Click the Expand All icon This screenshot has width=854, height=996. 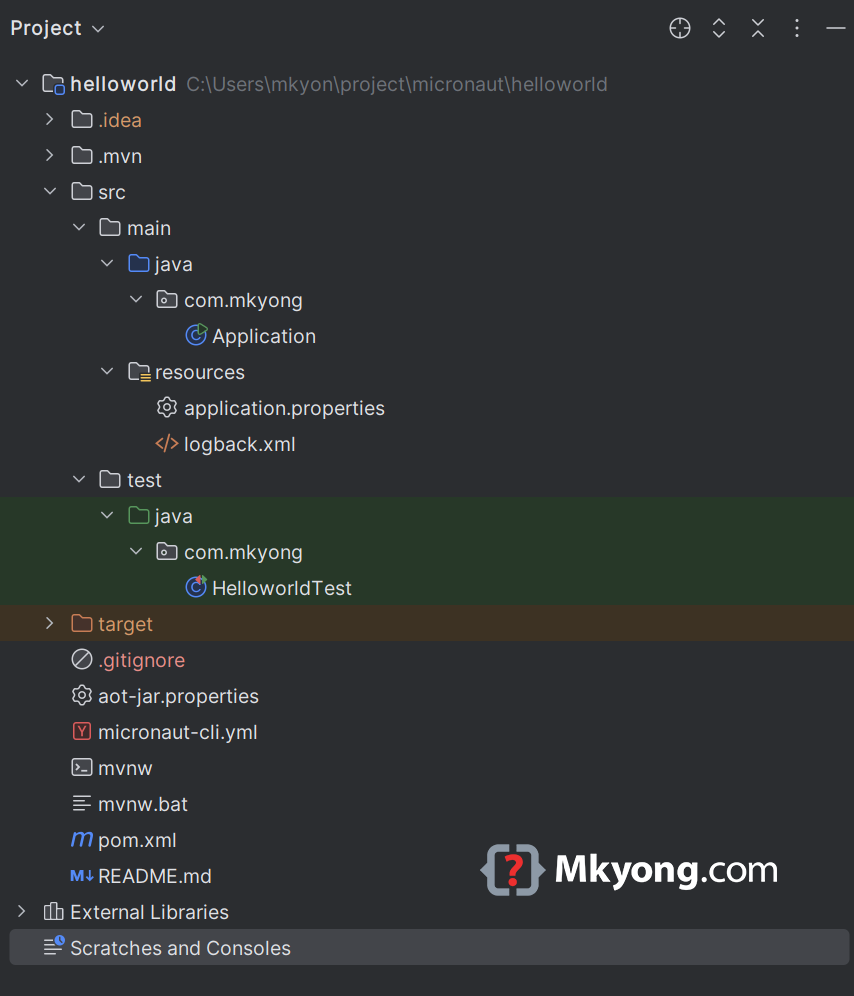[x=719, y=28]
